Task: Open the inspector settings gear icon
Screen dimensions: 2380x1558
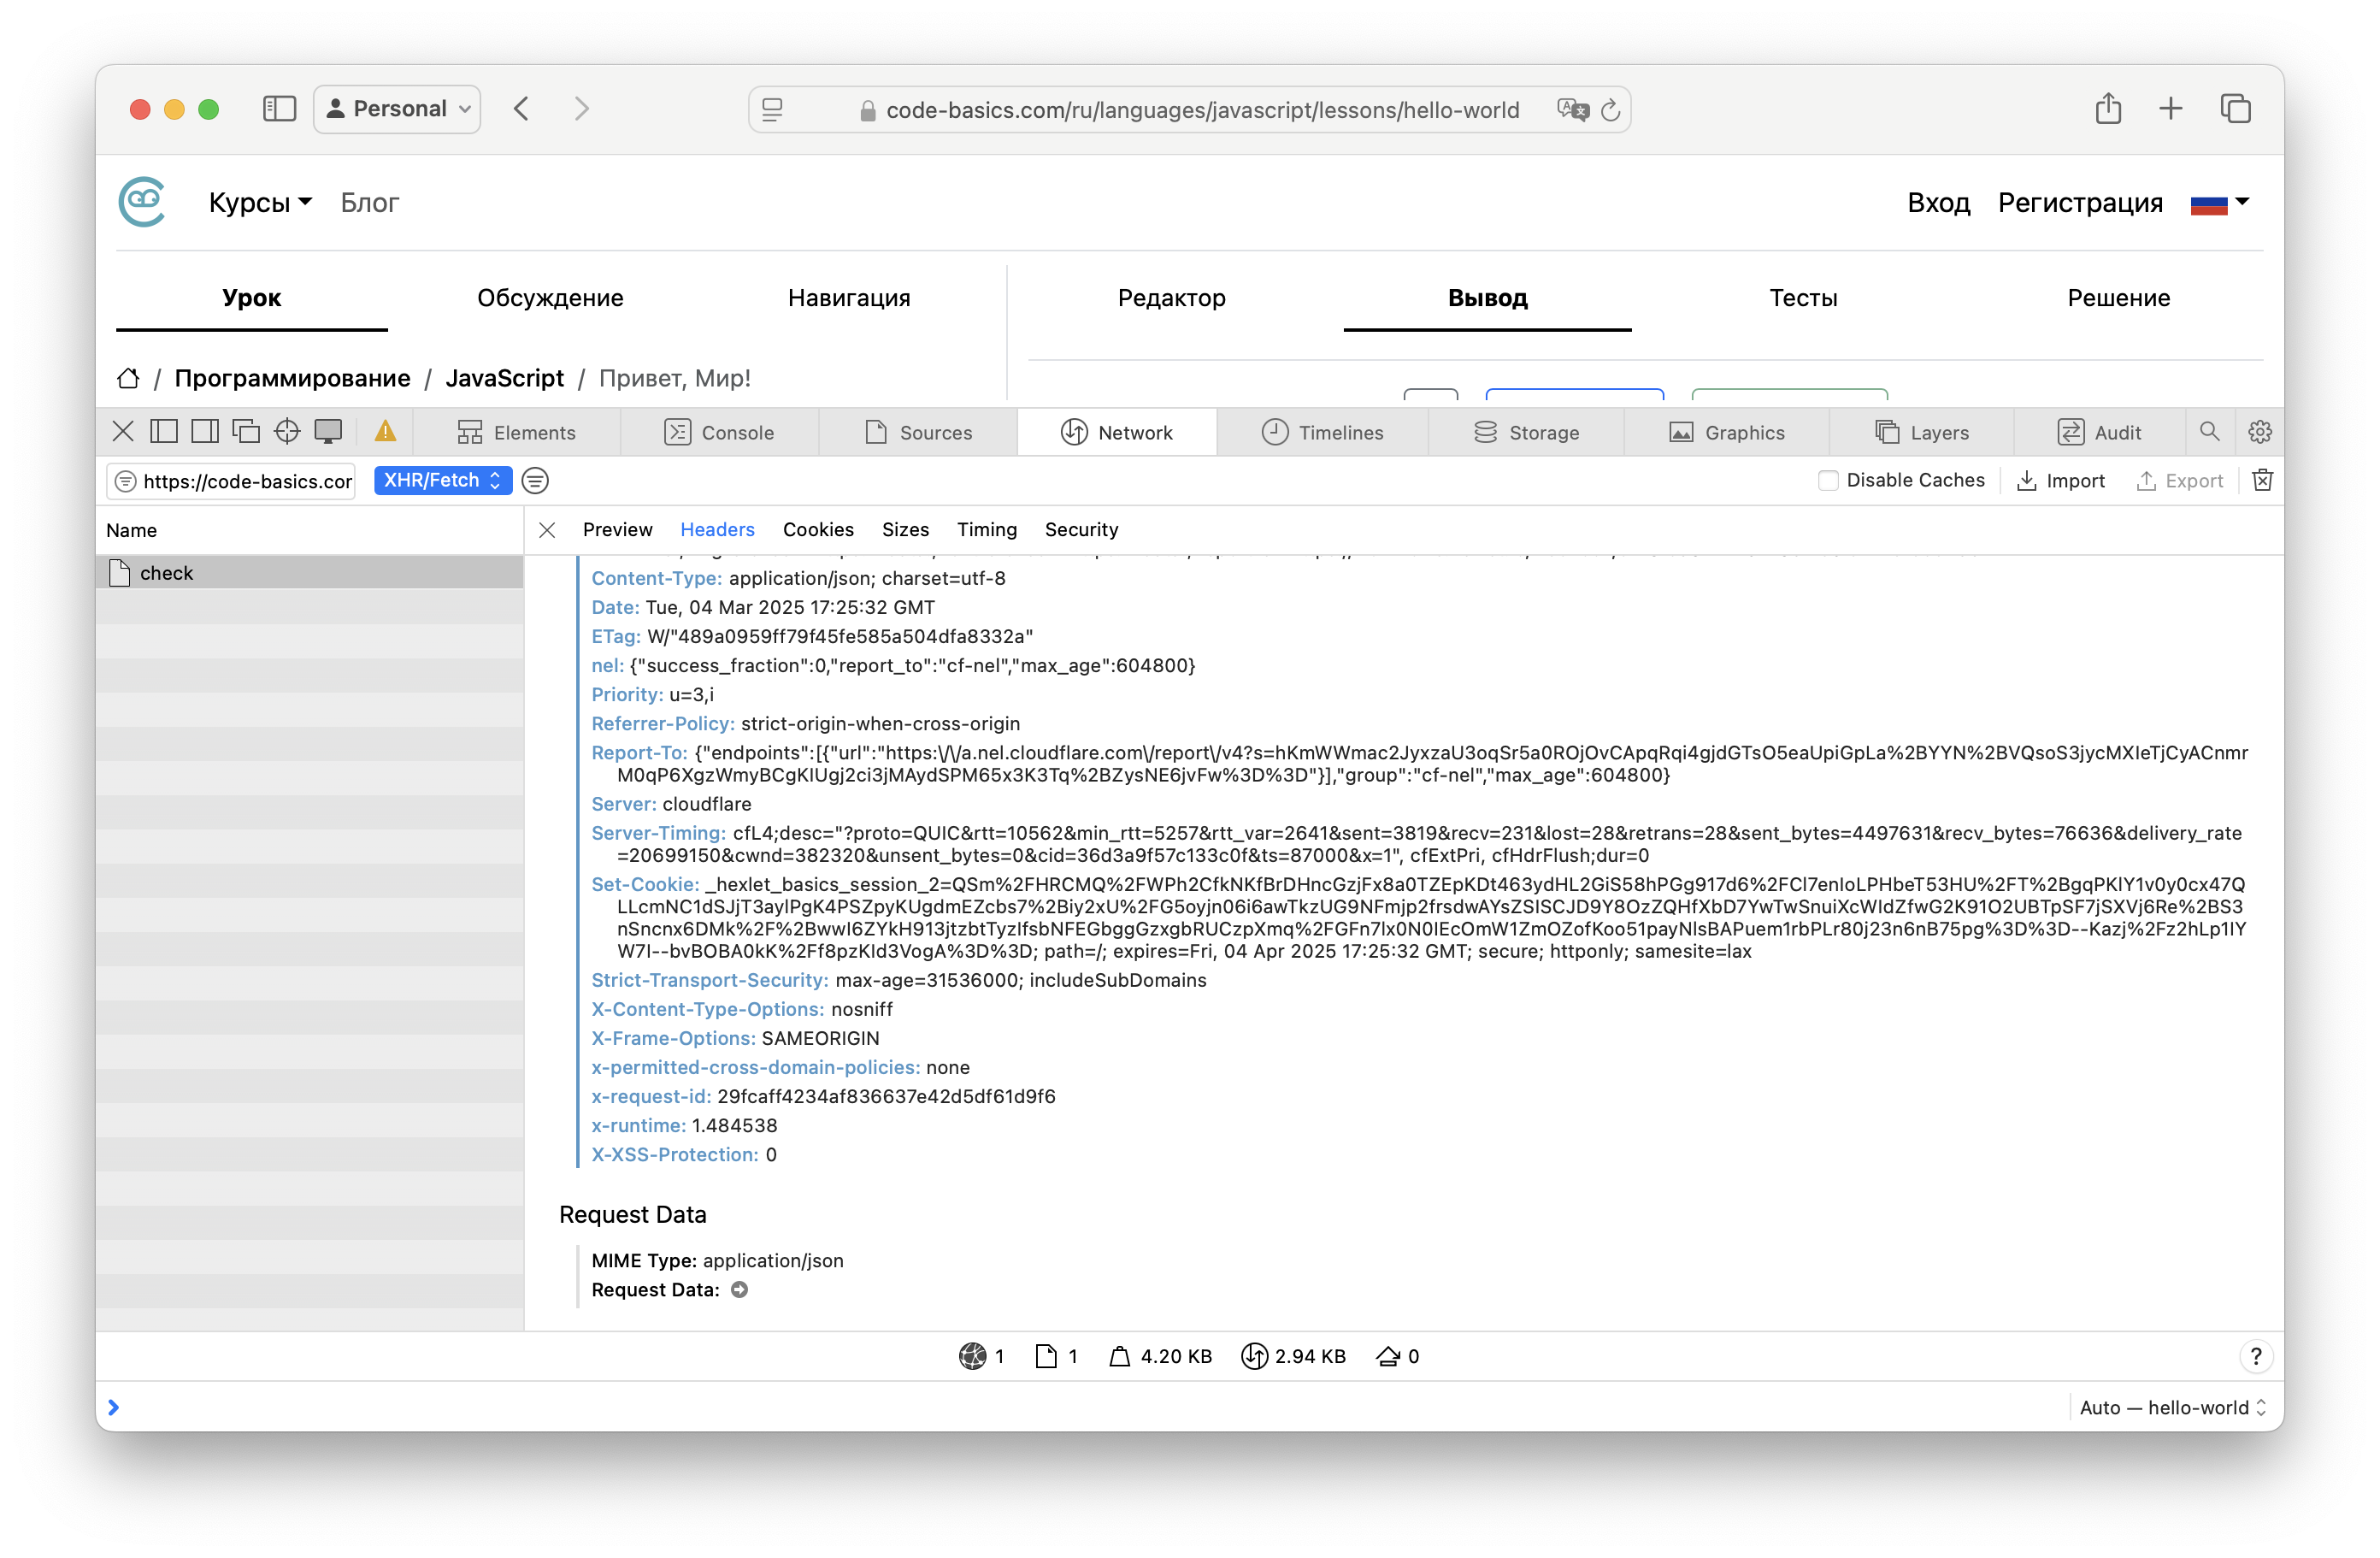Action: click(2259, 432)
